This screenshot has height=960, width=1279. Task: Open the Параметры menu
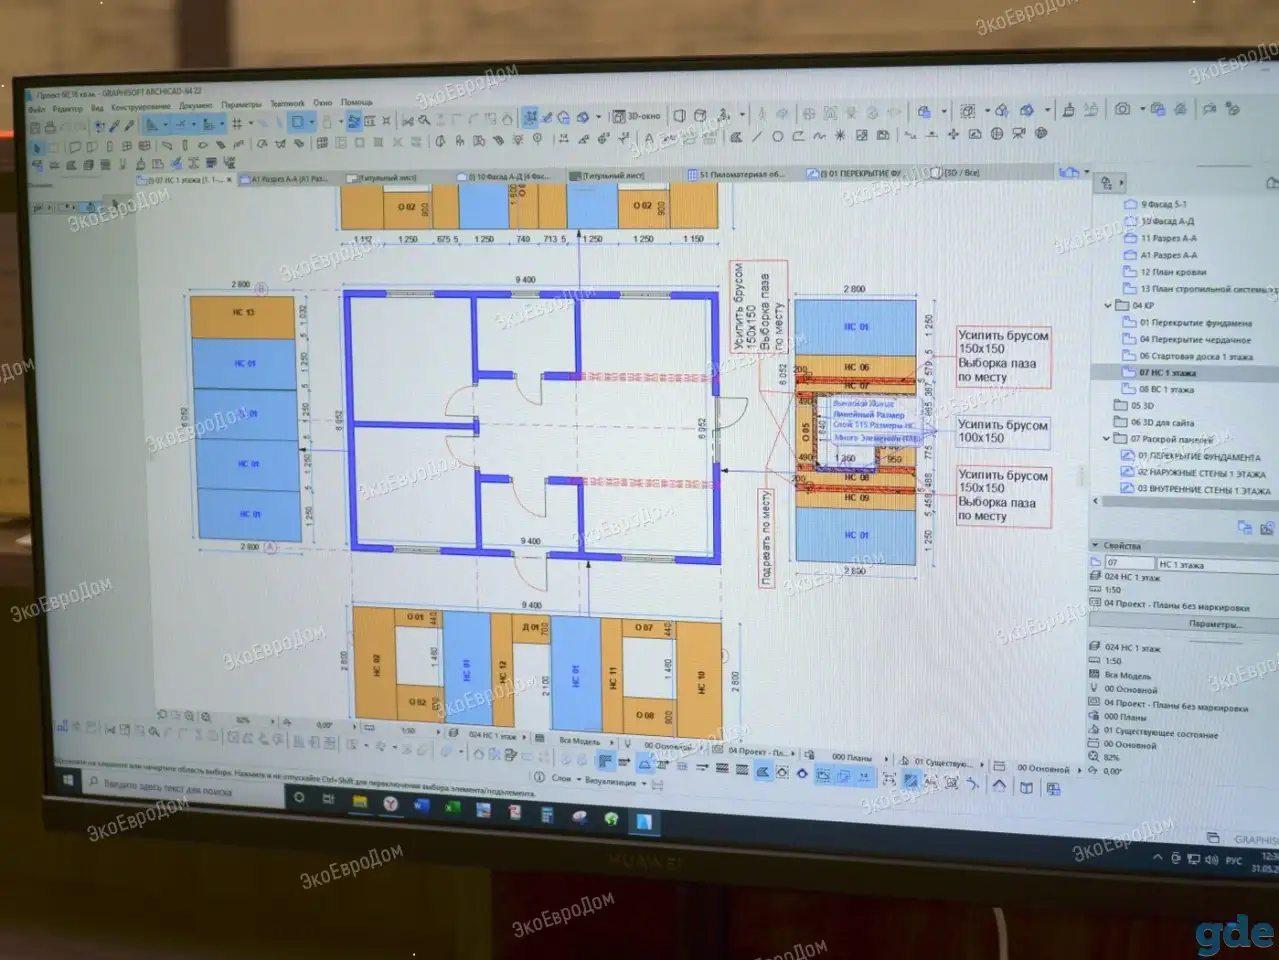[241, 104]
